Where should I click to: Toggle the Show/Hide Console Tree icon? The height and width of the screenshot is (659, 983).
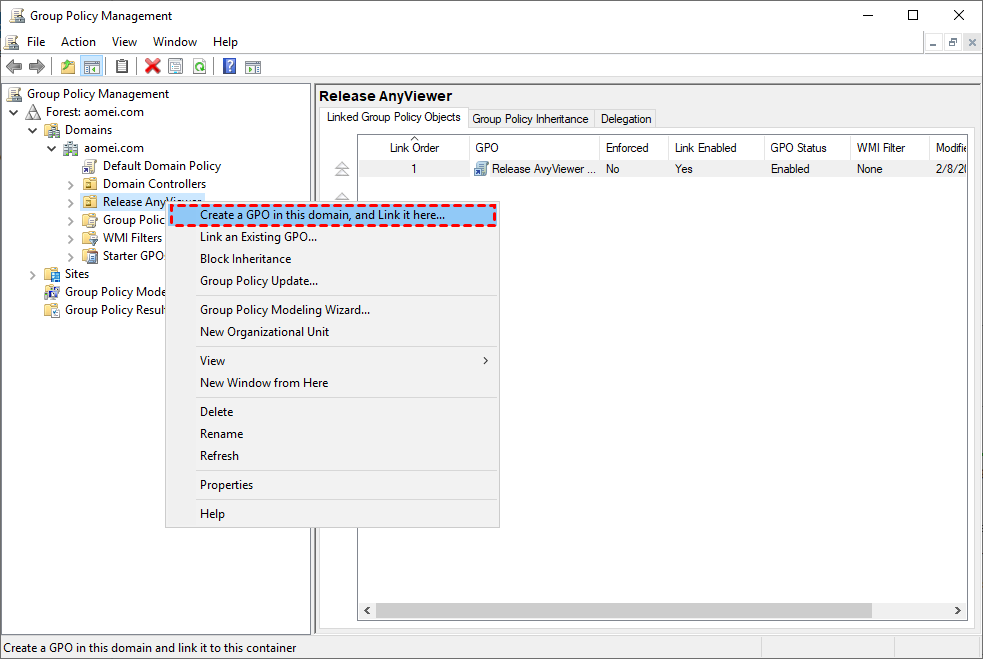click(91, 67)
